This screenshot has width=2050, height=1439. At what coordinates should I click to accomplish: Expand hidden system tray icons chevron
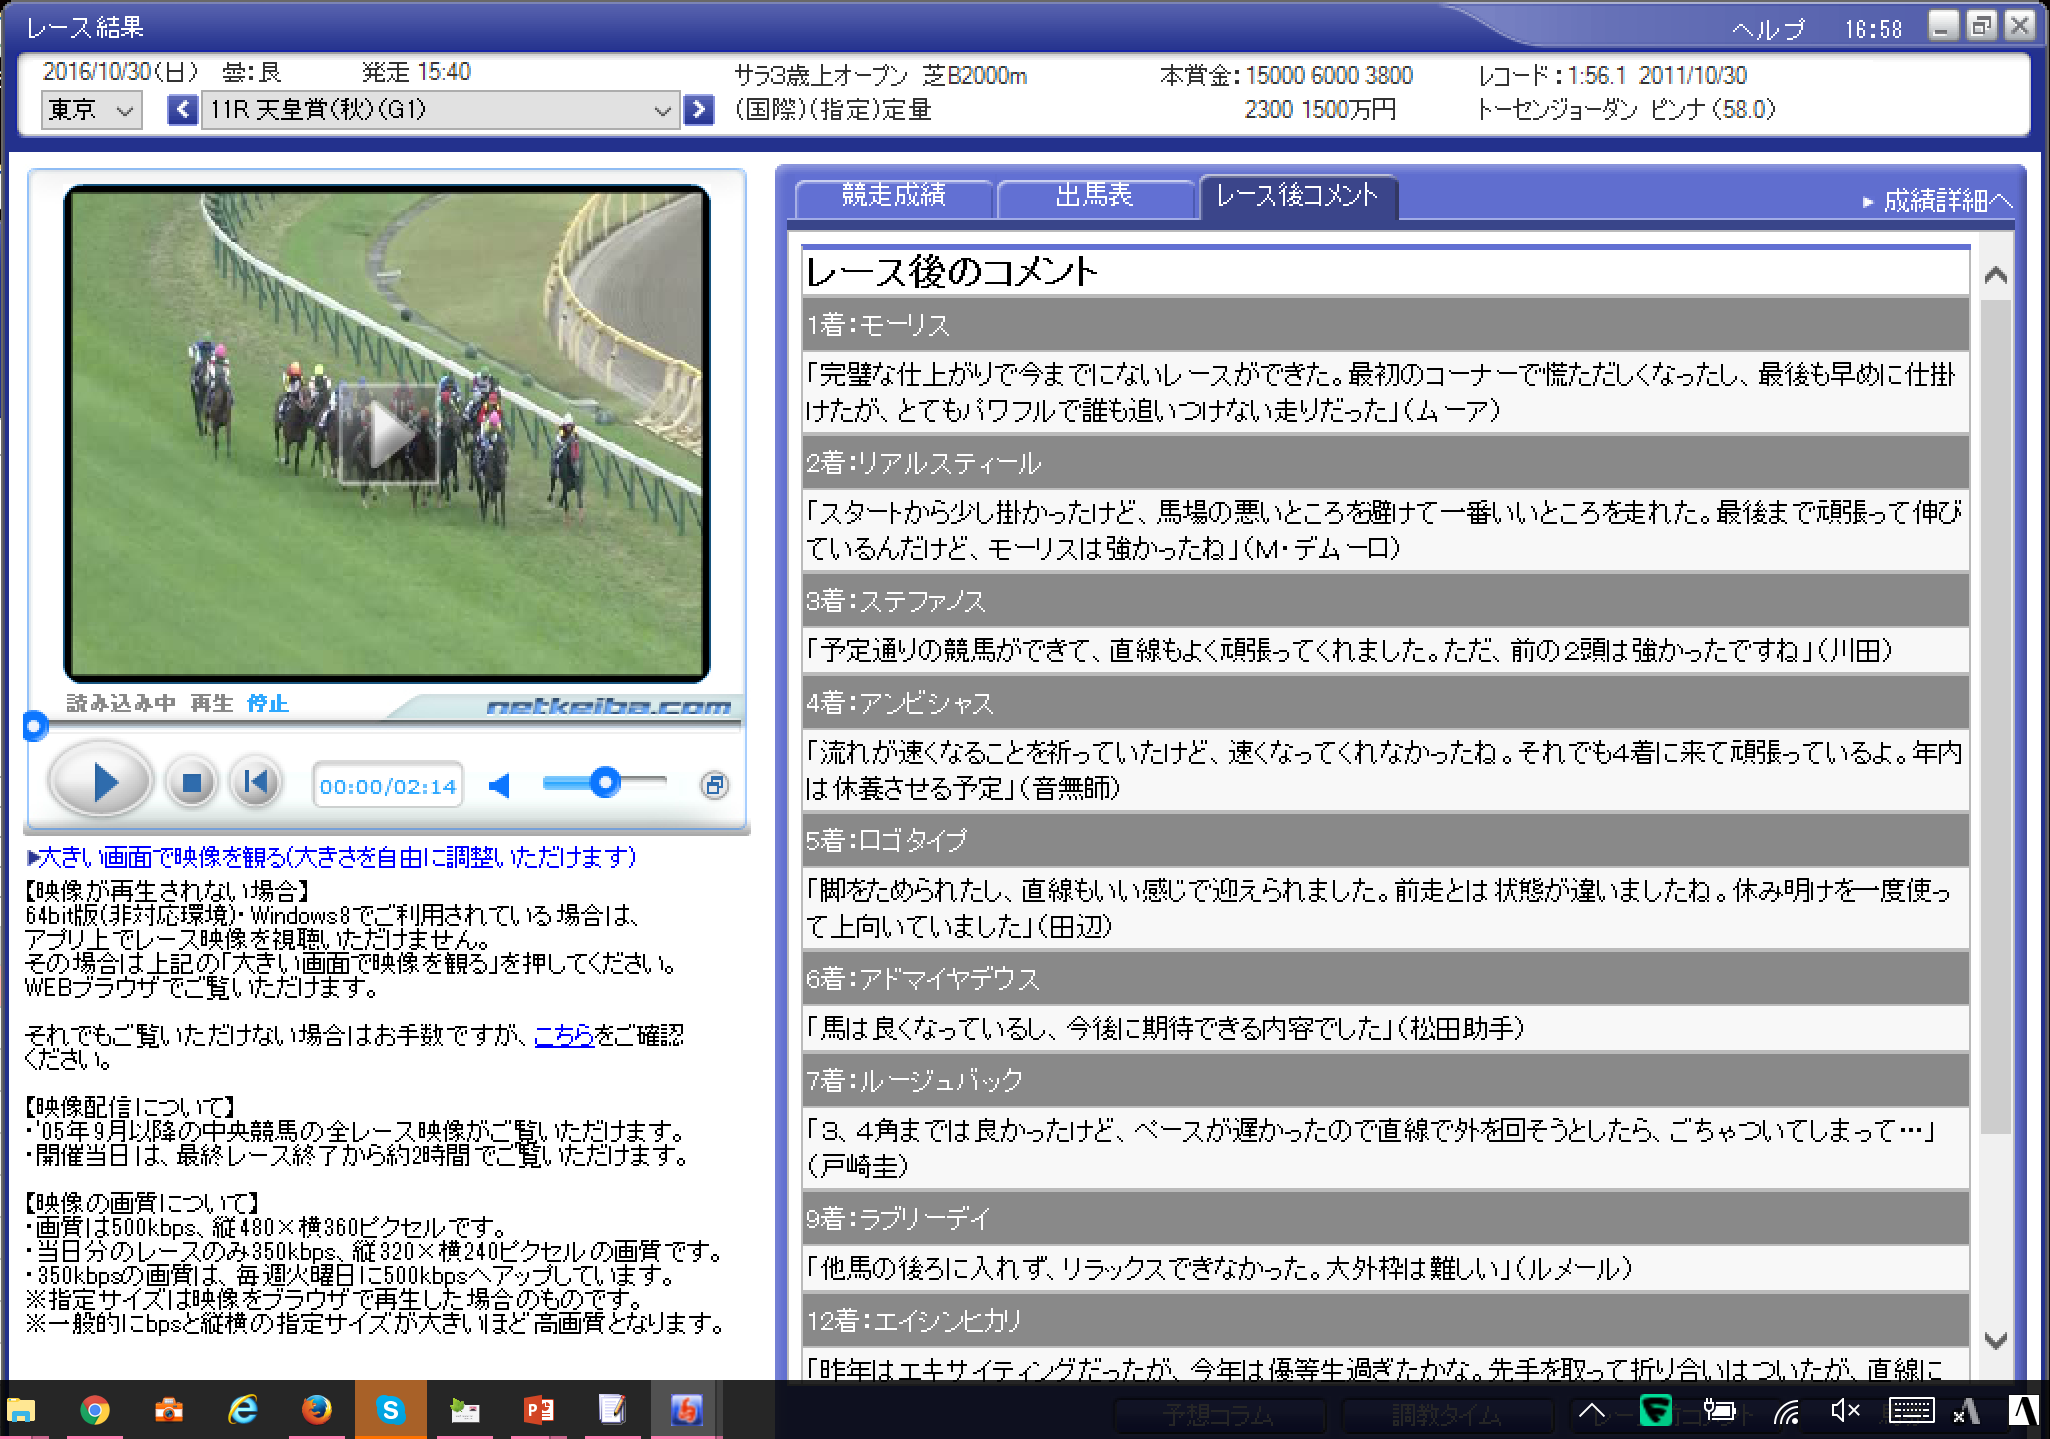pos(1591,1411)
